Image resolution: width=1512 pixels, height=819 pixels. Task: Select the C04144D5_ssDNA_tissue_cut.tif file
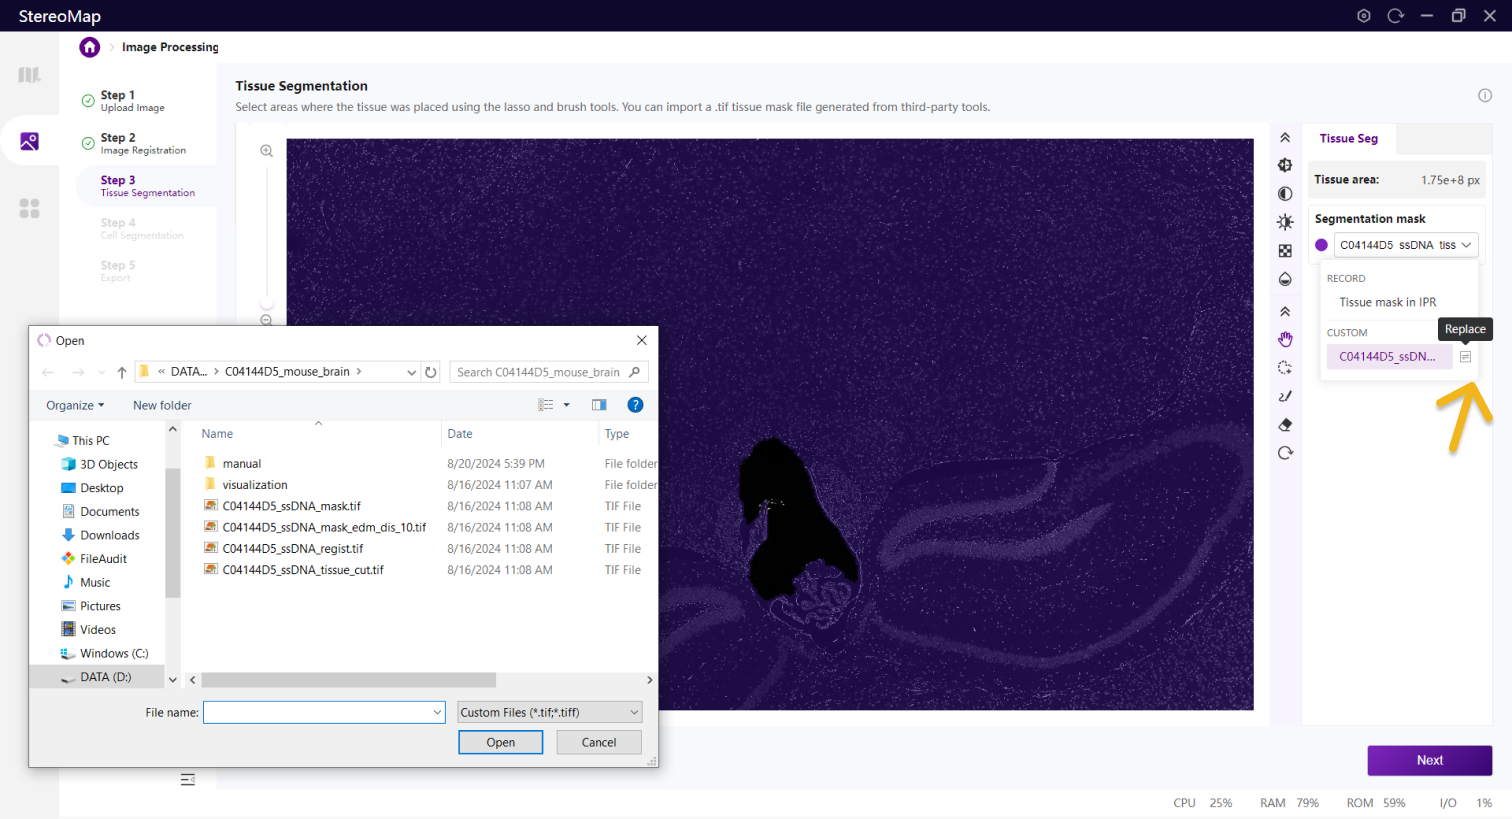click(x=302, y=570)
